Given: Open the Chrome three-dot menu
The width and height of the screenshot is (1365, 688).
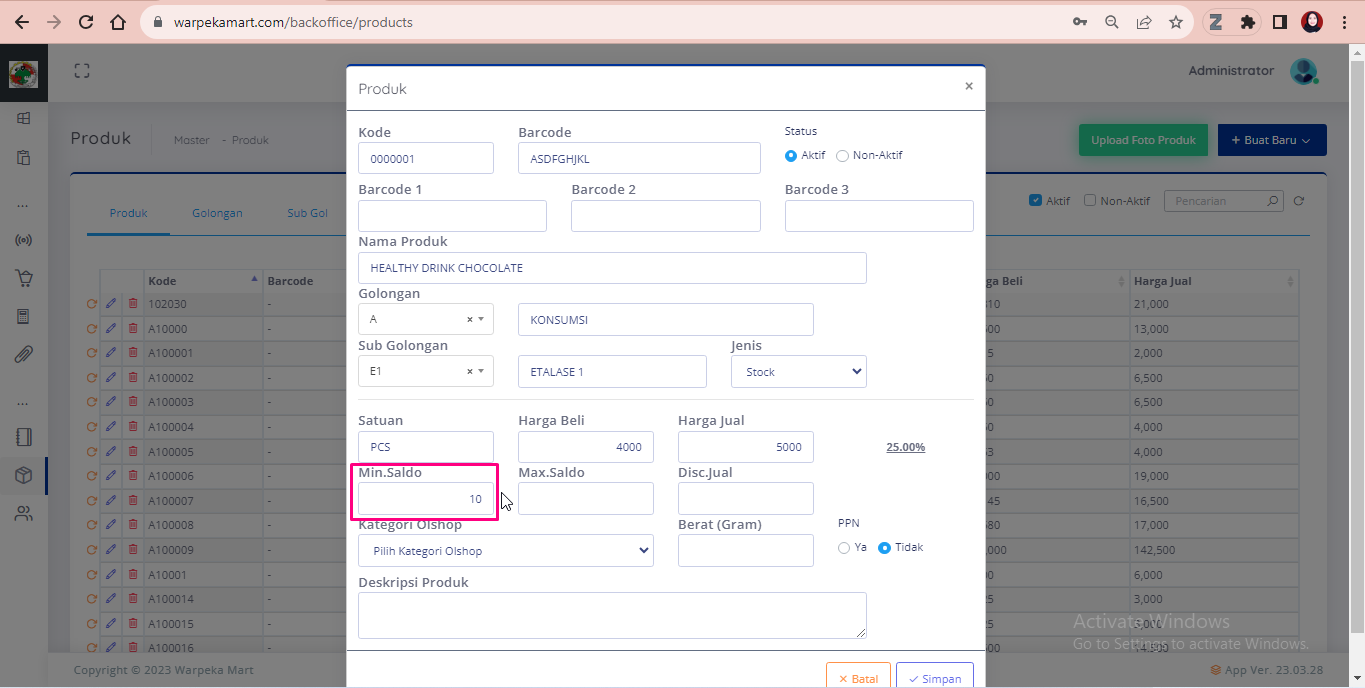Looking at the screenshot, I should (x=1345, y=22).
